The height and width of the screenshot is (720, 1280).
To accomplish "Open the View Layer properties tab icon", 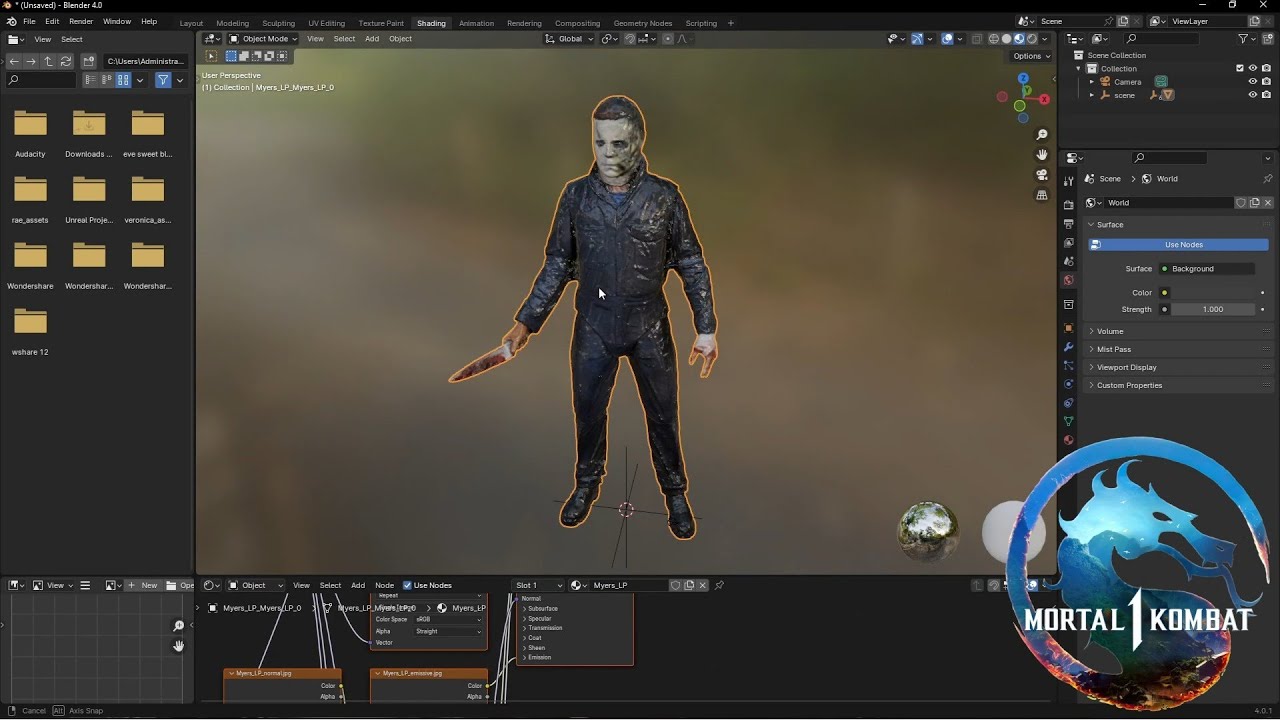I will pyautogui.click(x=1069, y=241).
